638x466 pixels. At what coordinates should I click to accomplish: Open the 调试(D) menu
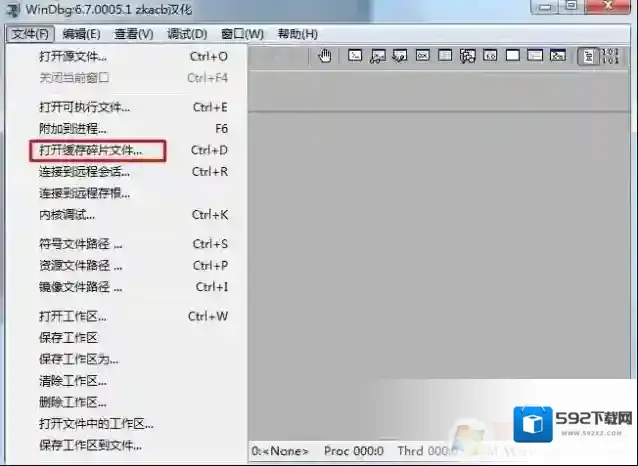pyautogui.click(x=186, y=34)
